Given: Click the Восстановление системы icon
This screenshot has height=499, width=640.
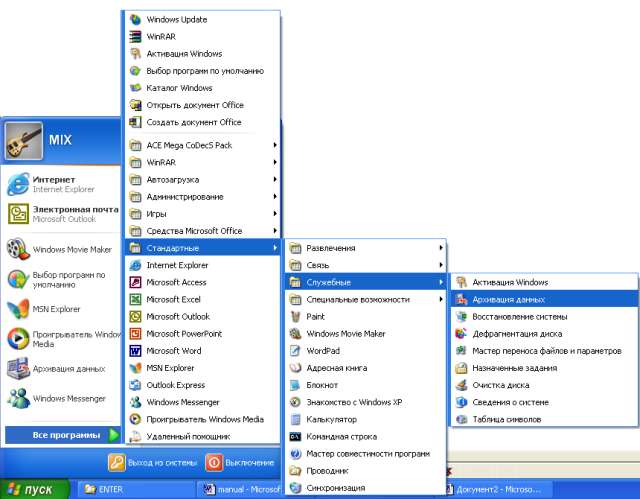Looking at the screenshot, I should [x=461, y=317].
